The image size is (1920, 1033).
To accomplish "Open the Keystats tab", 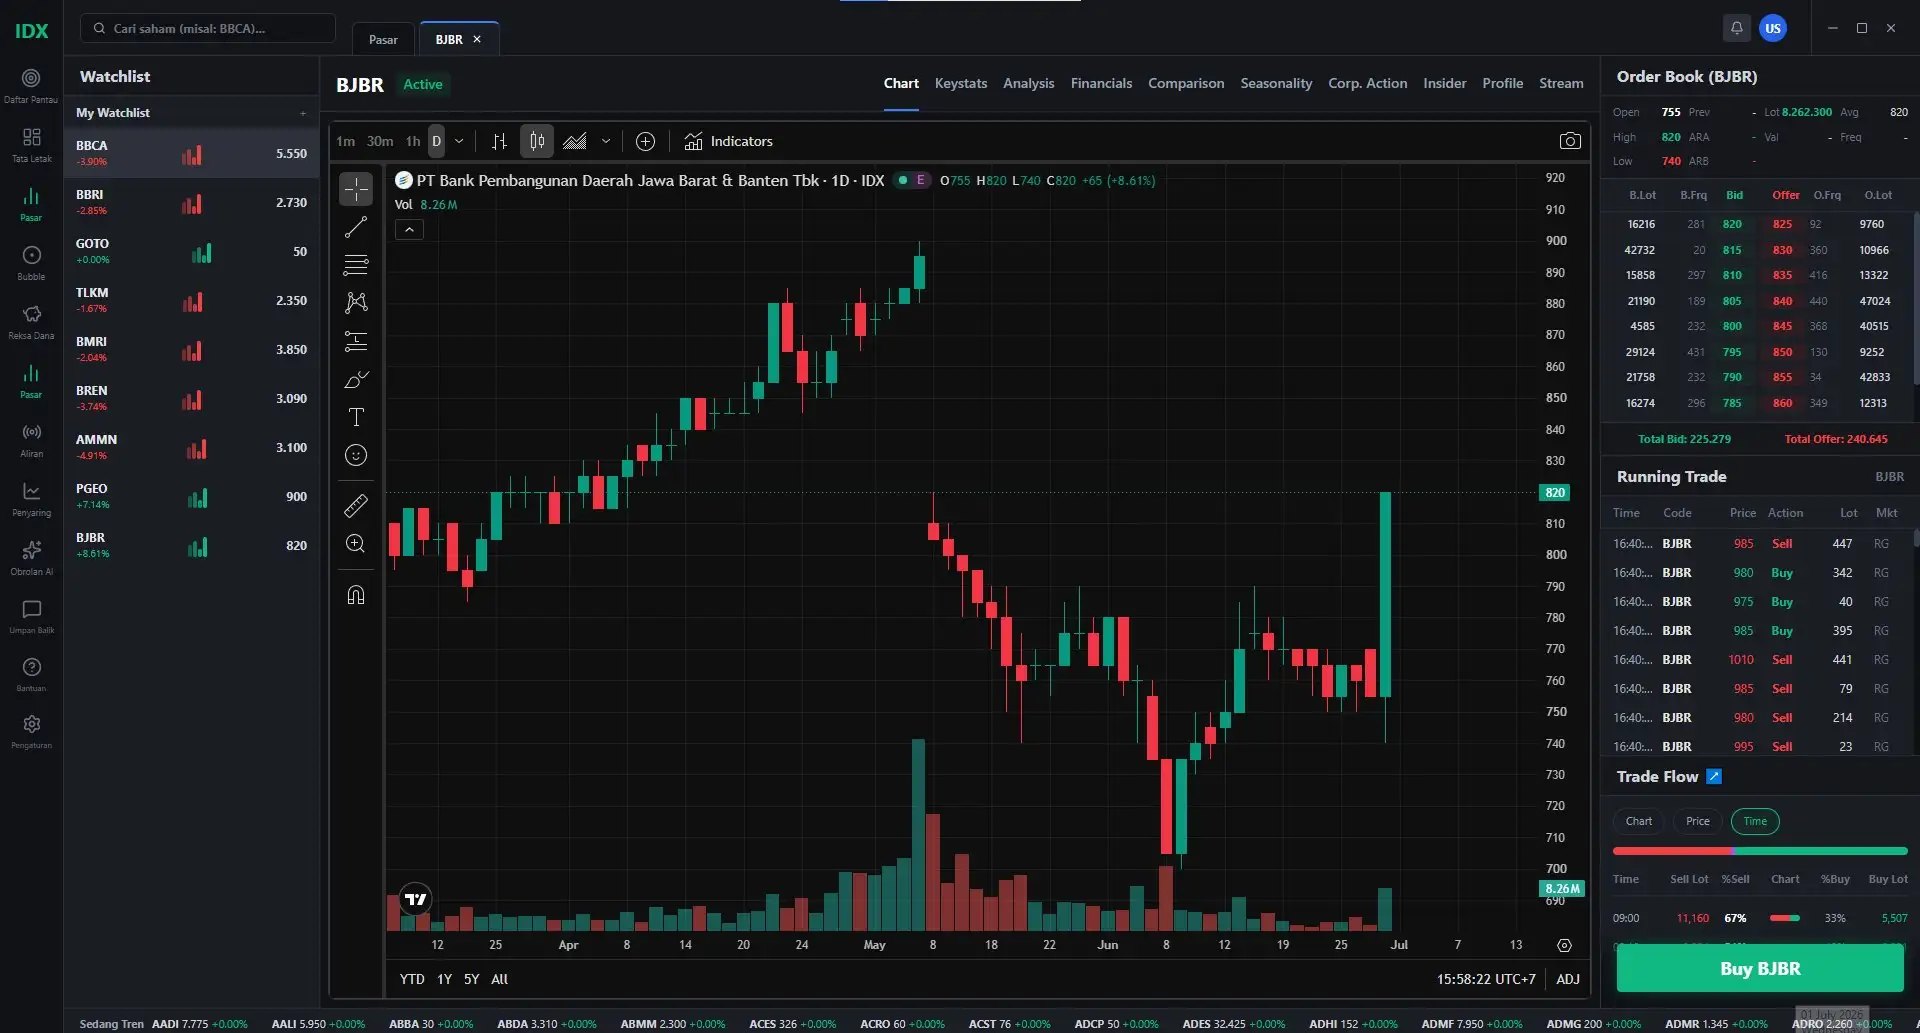I will (x=961, y=83).
